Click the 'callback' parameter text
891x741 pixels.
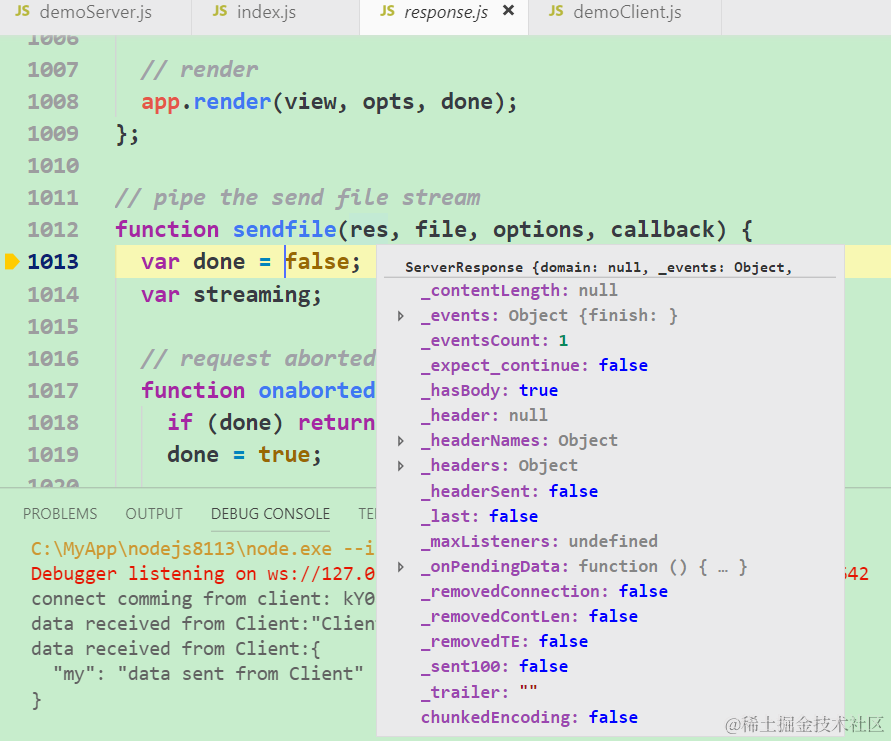[x=663, y=230]
